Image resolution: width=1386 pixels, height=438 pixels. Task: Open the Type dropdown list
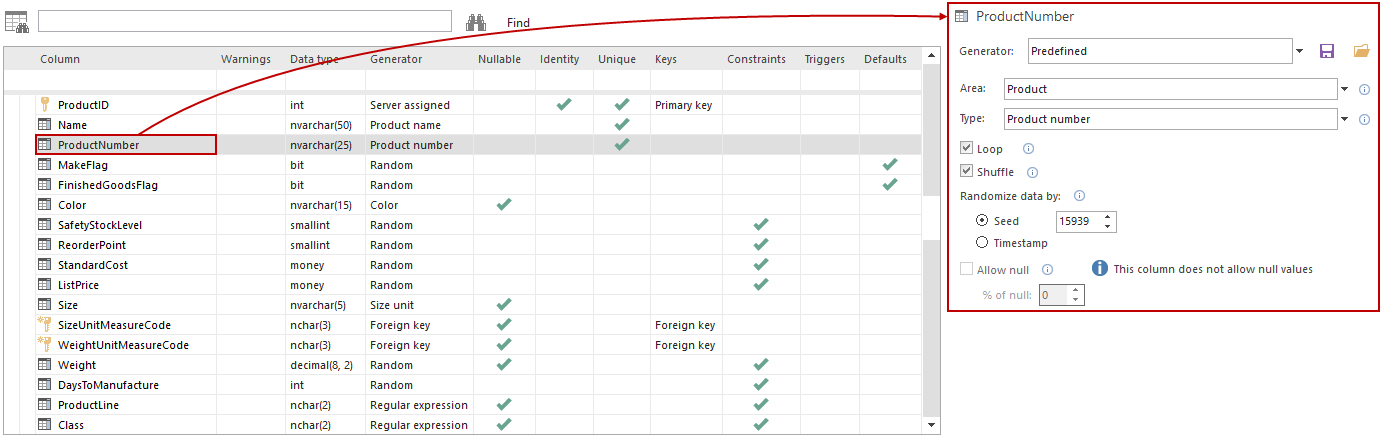click(x=1345, y=119)
